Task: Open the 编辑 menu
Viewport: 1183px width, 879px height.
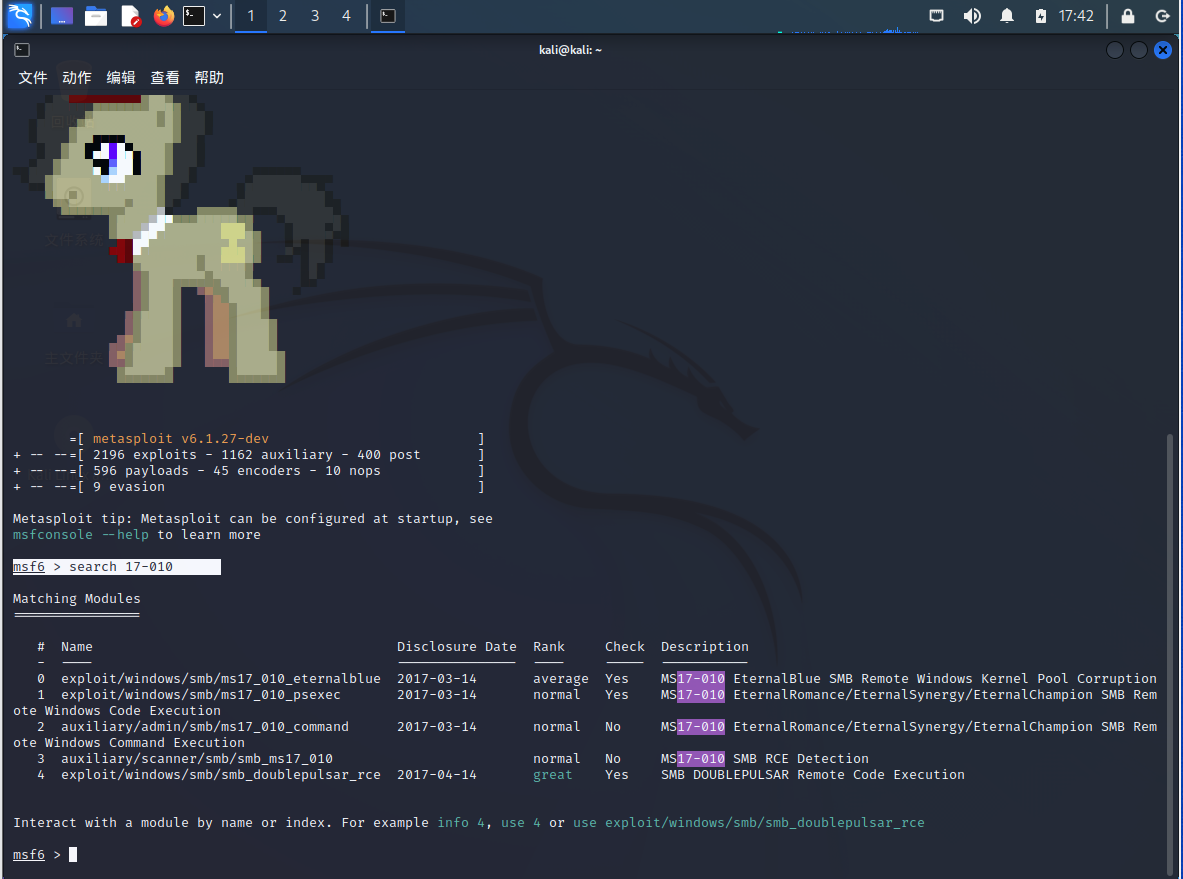Action: 121,78
